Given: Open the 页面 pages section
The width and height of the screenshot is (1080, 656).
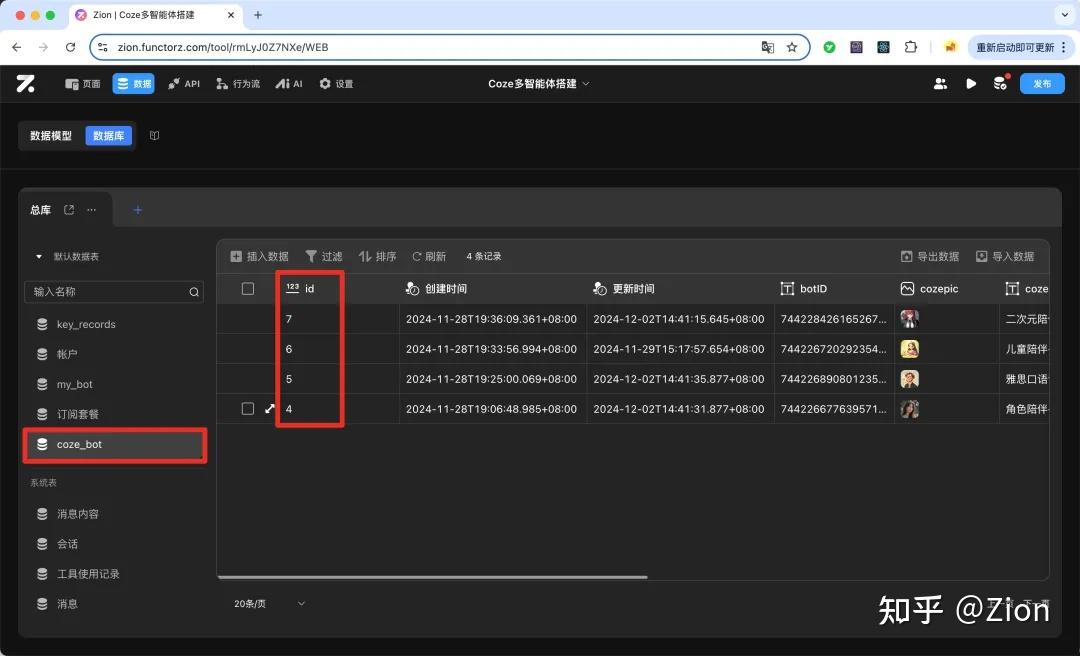Looking at the screenshot, I should [x=83, y=84].
